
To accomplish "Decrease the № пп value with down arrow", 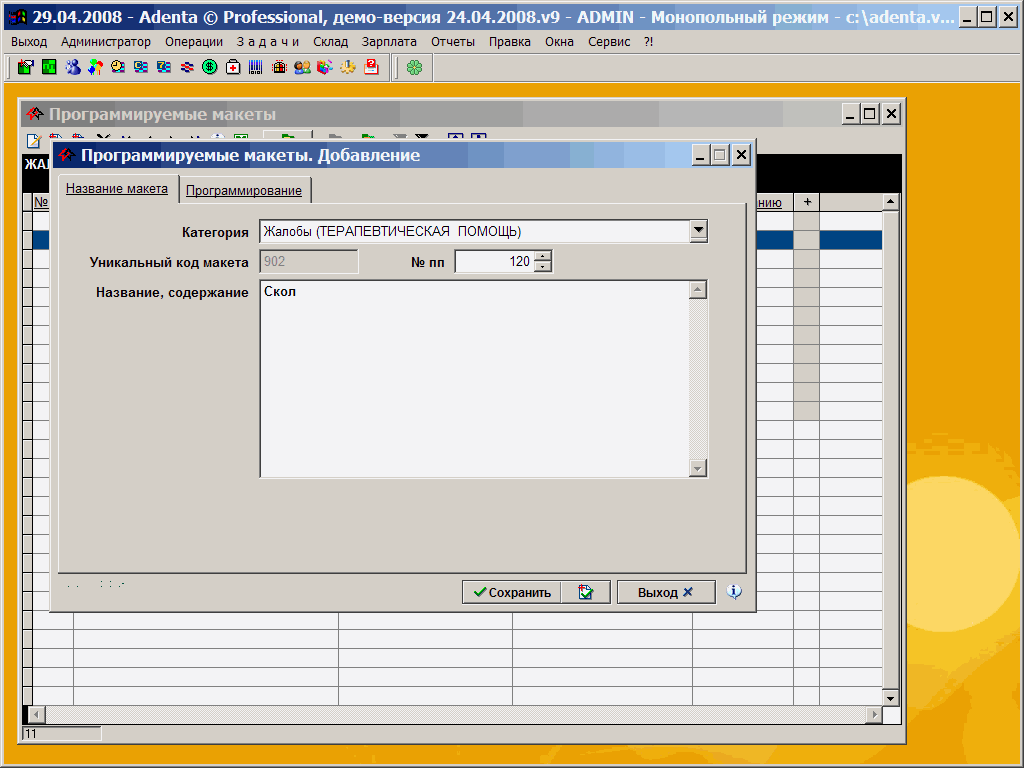I will coord(543,267).
